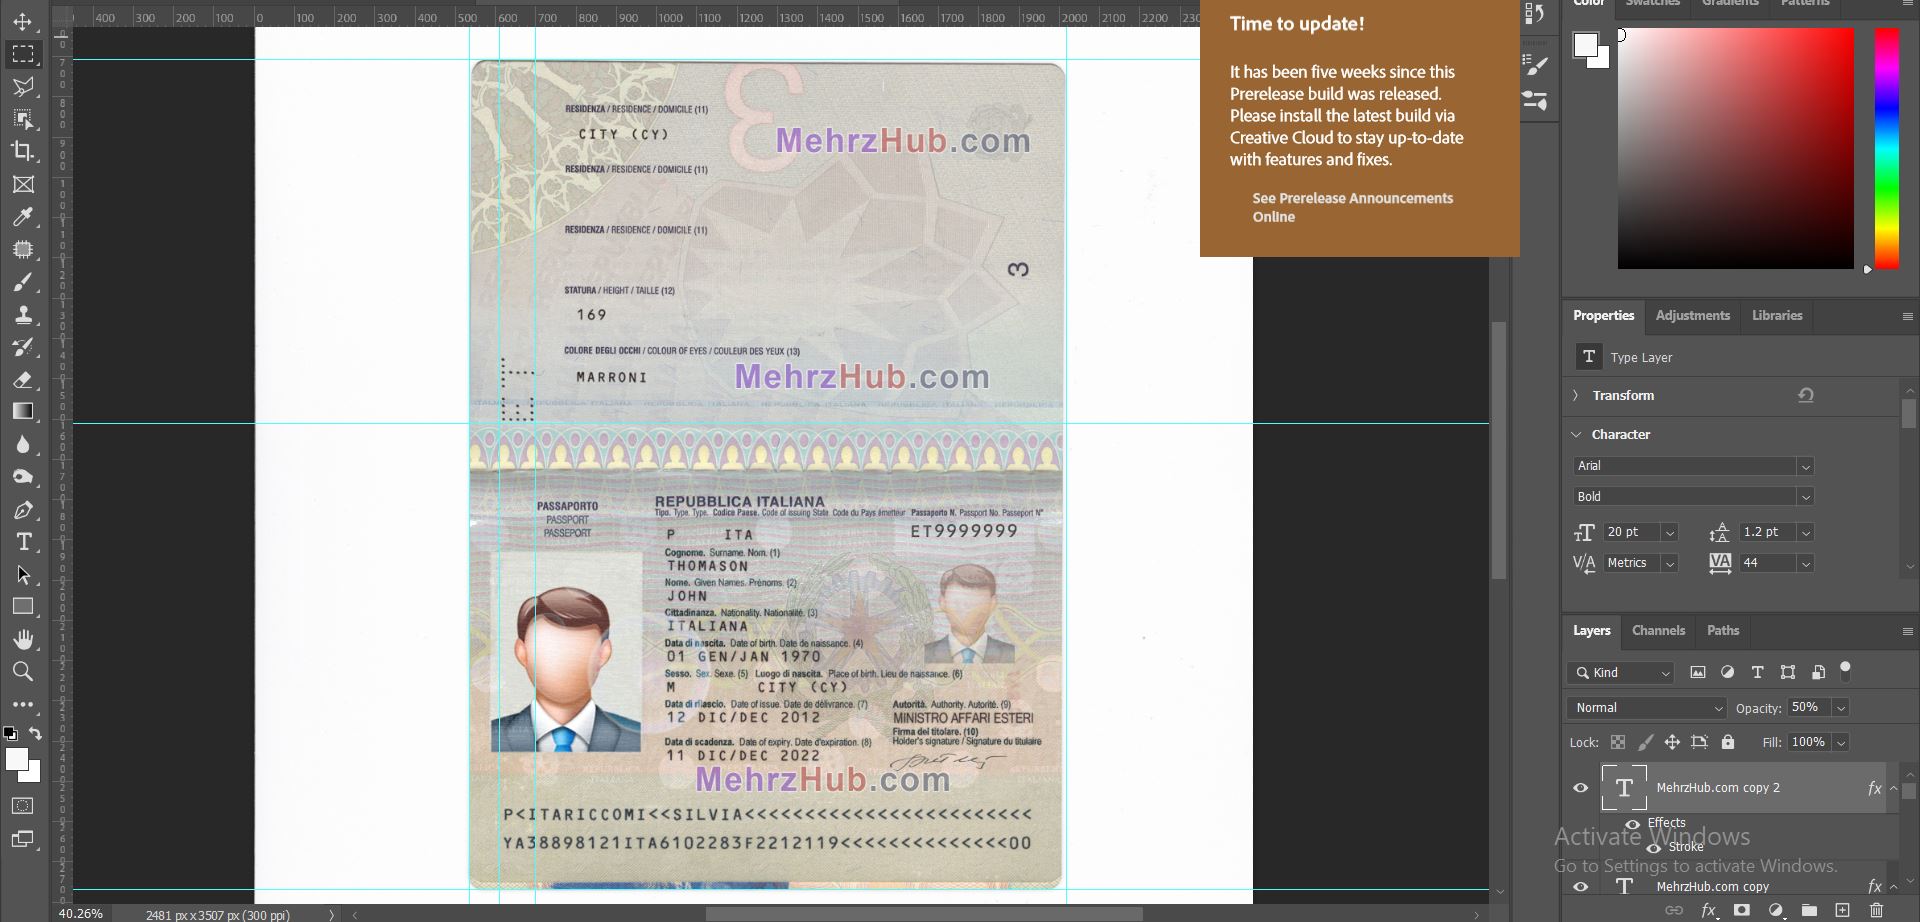Click the Add layer mask icon

[1742, 910]
